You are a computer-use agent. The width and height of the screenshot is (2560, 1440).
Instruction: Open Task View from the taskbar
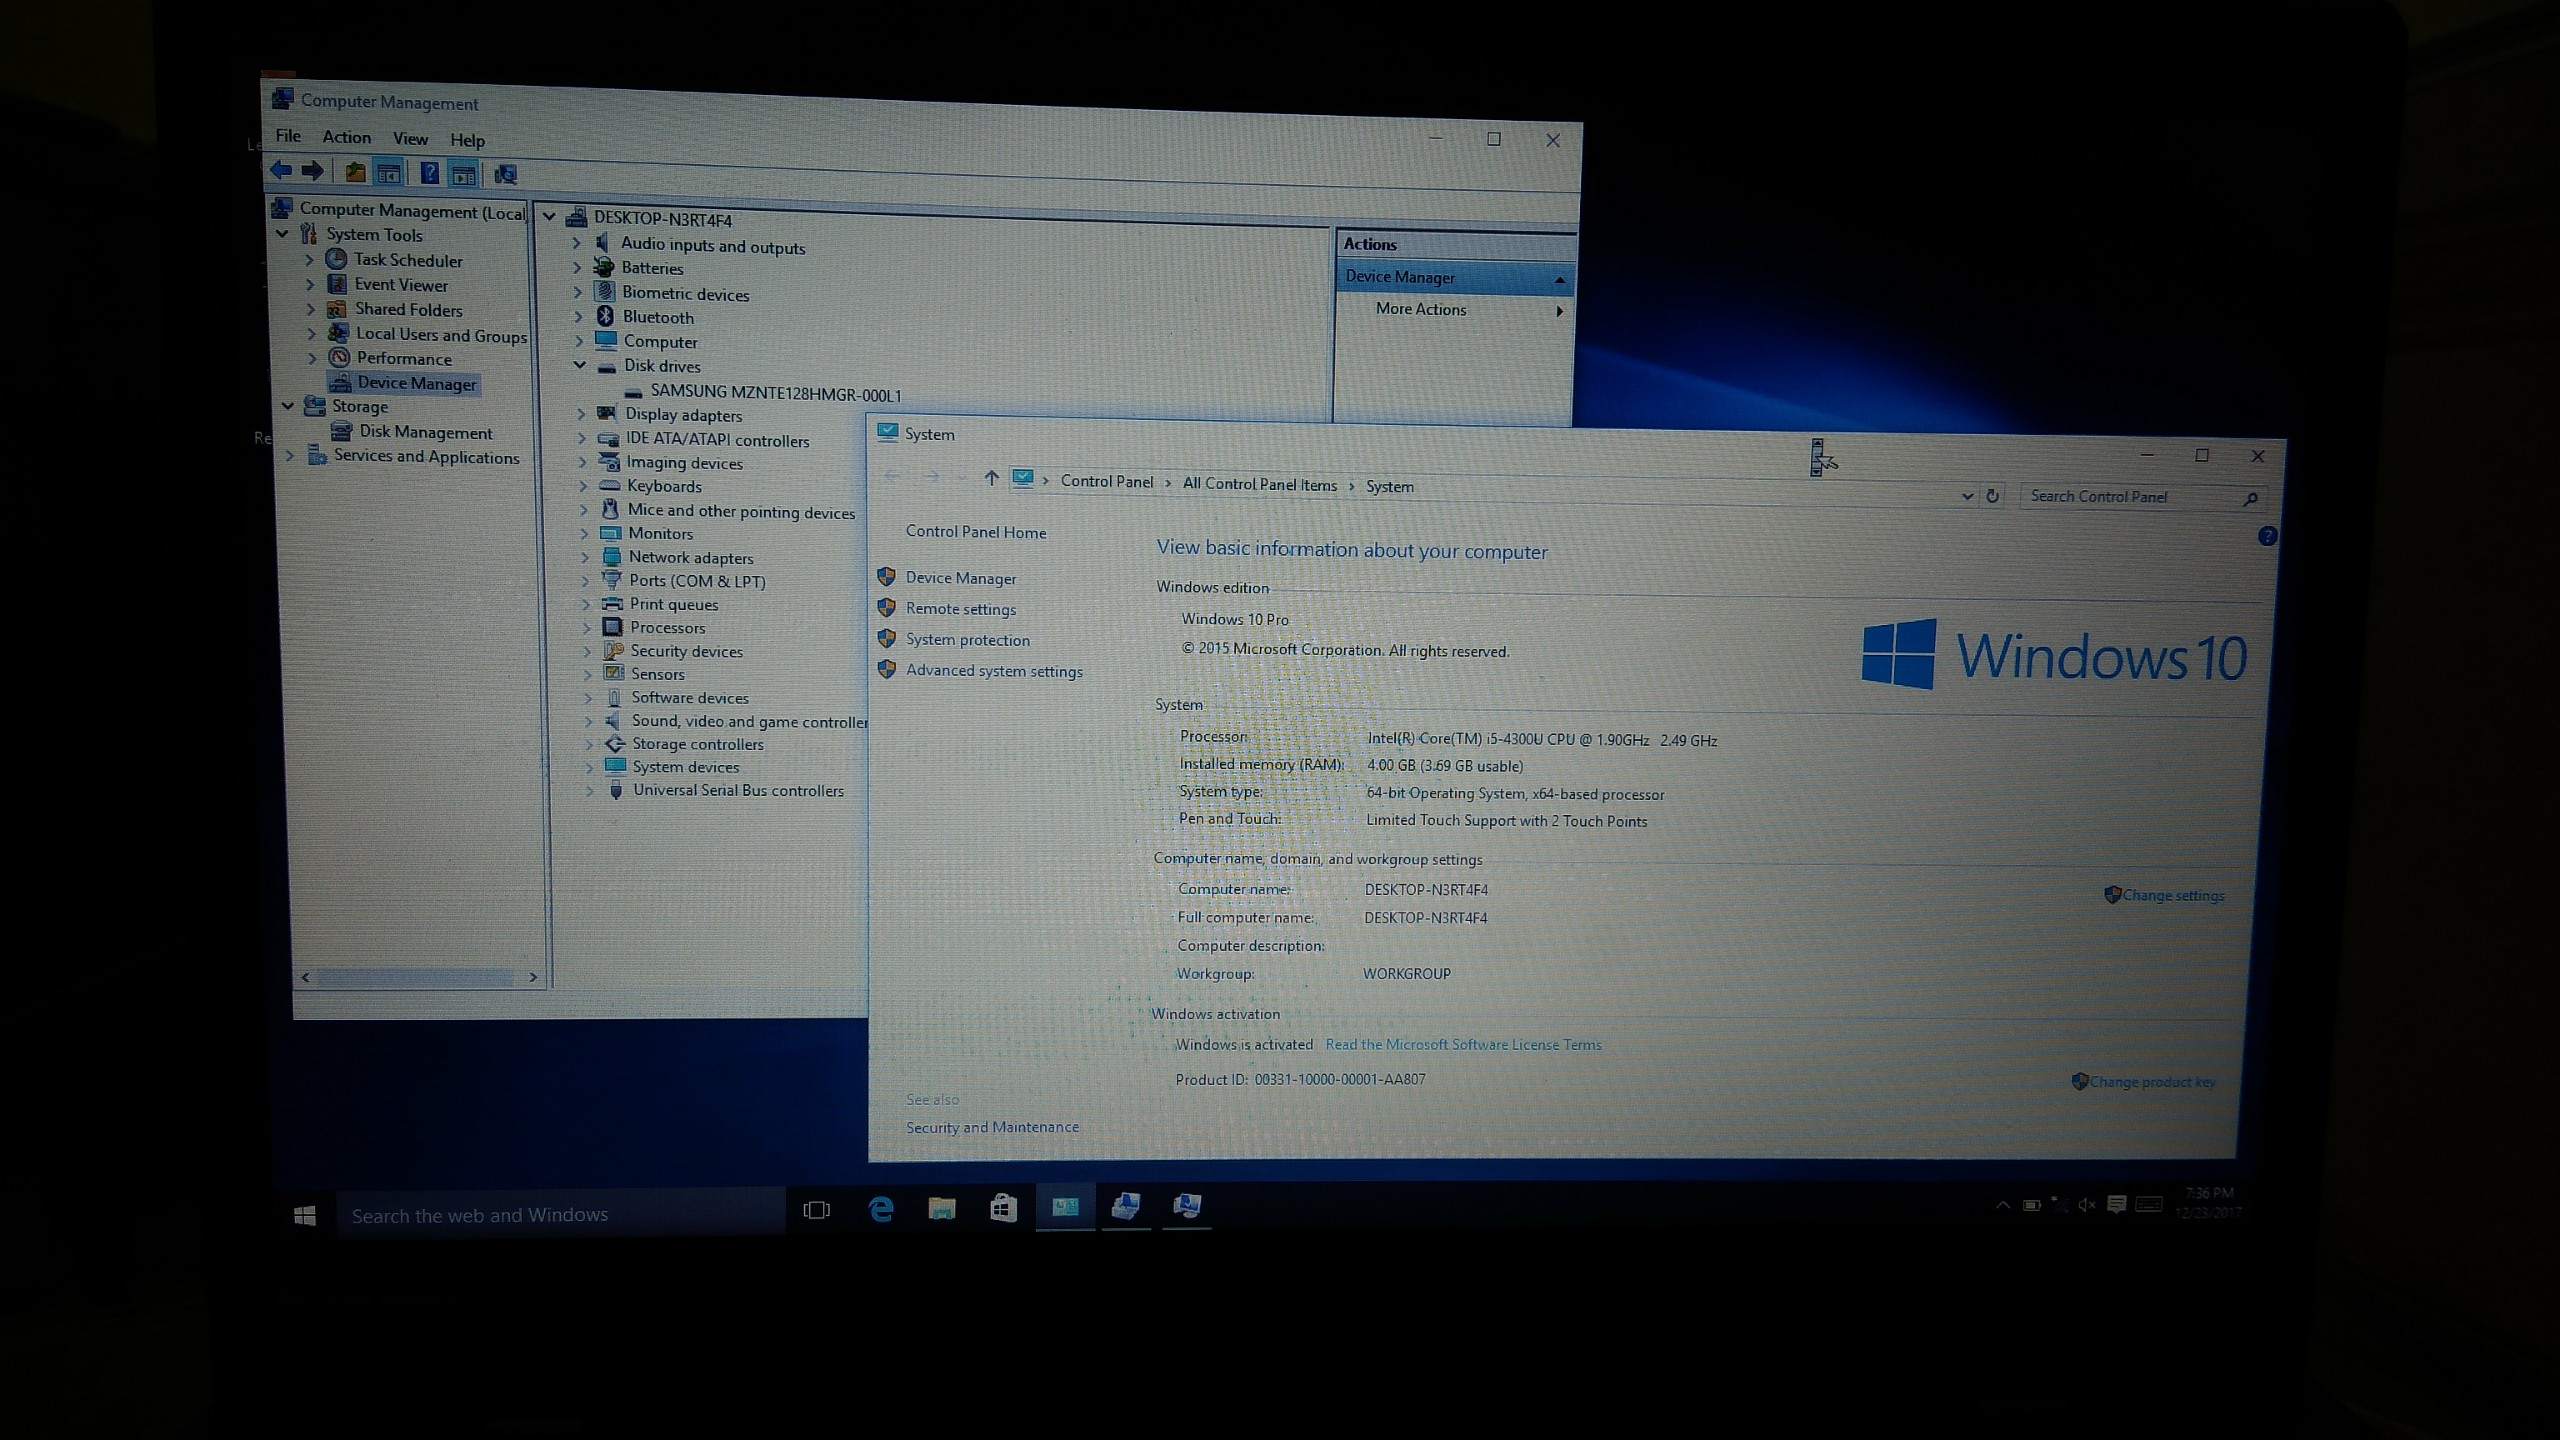[816, 1211]
